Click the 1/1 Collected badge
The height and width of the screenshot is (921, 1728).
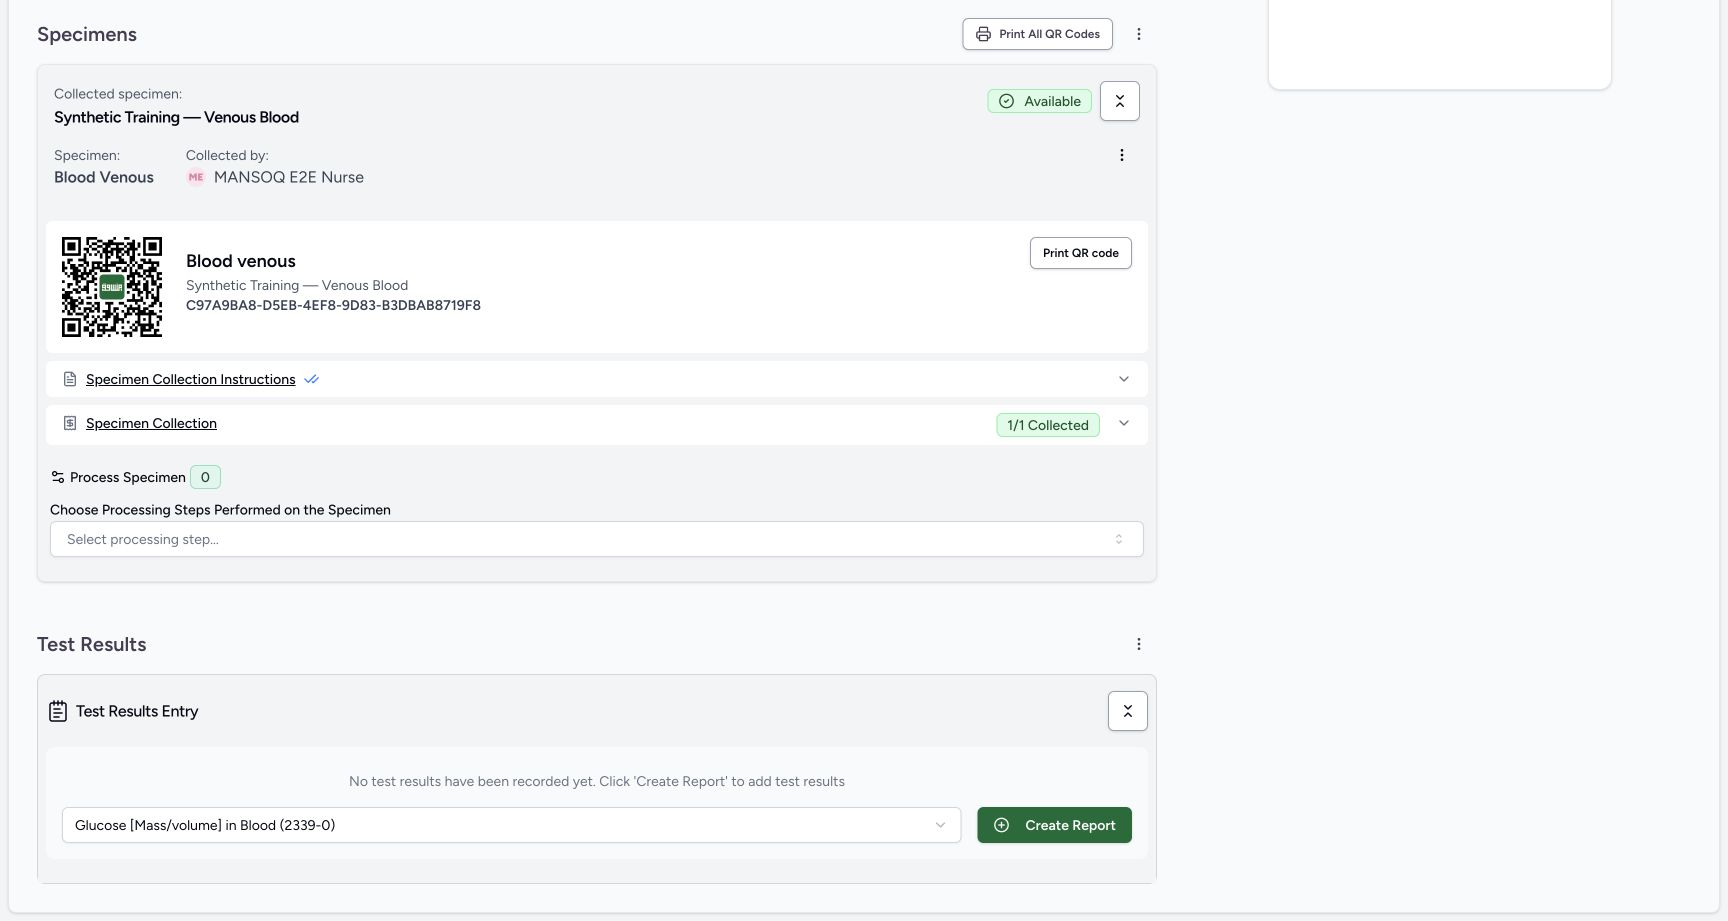click(x=1048, y=425)
